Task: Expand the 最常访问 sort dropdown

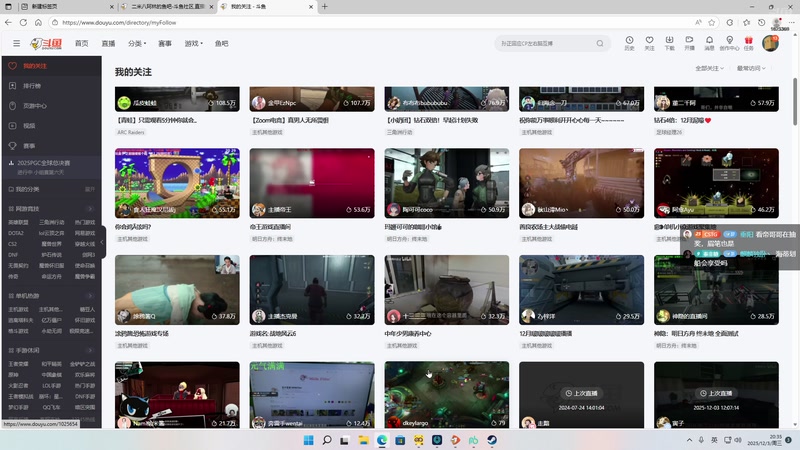Action: 751,68
